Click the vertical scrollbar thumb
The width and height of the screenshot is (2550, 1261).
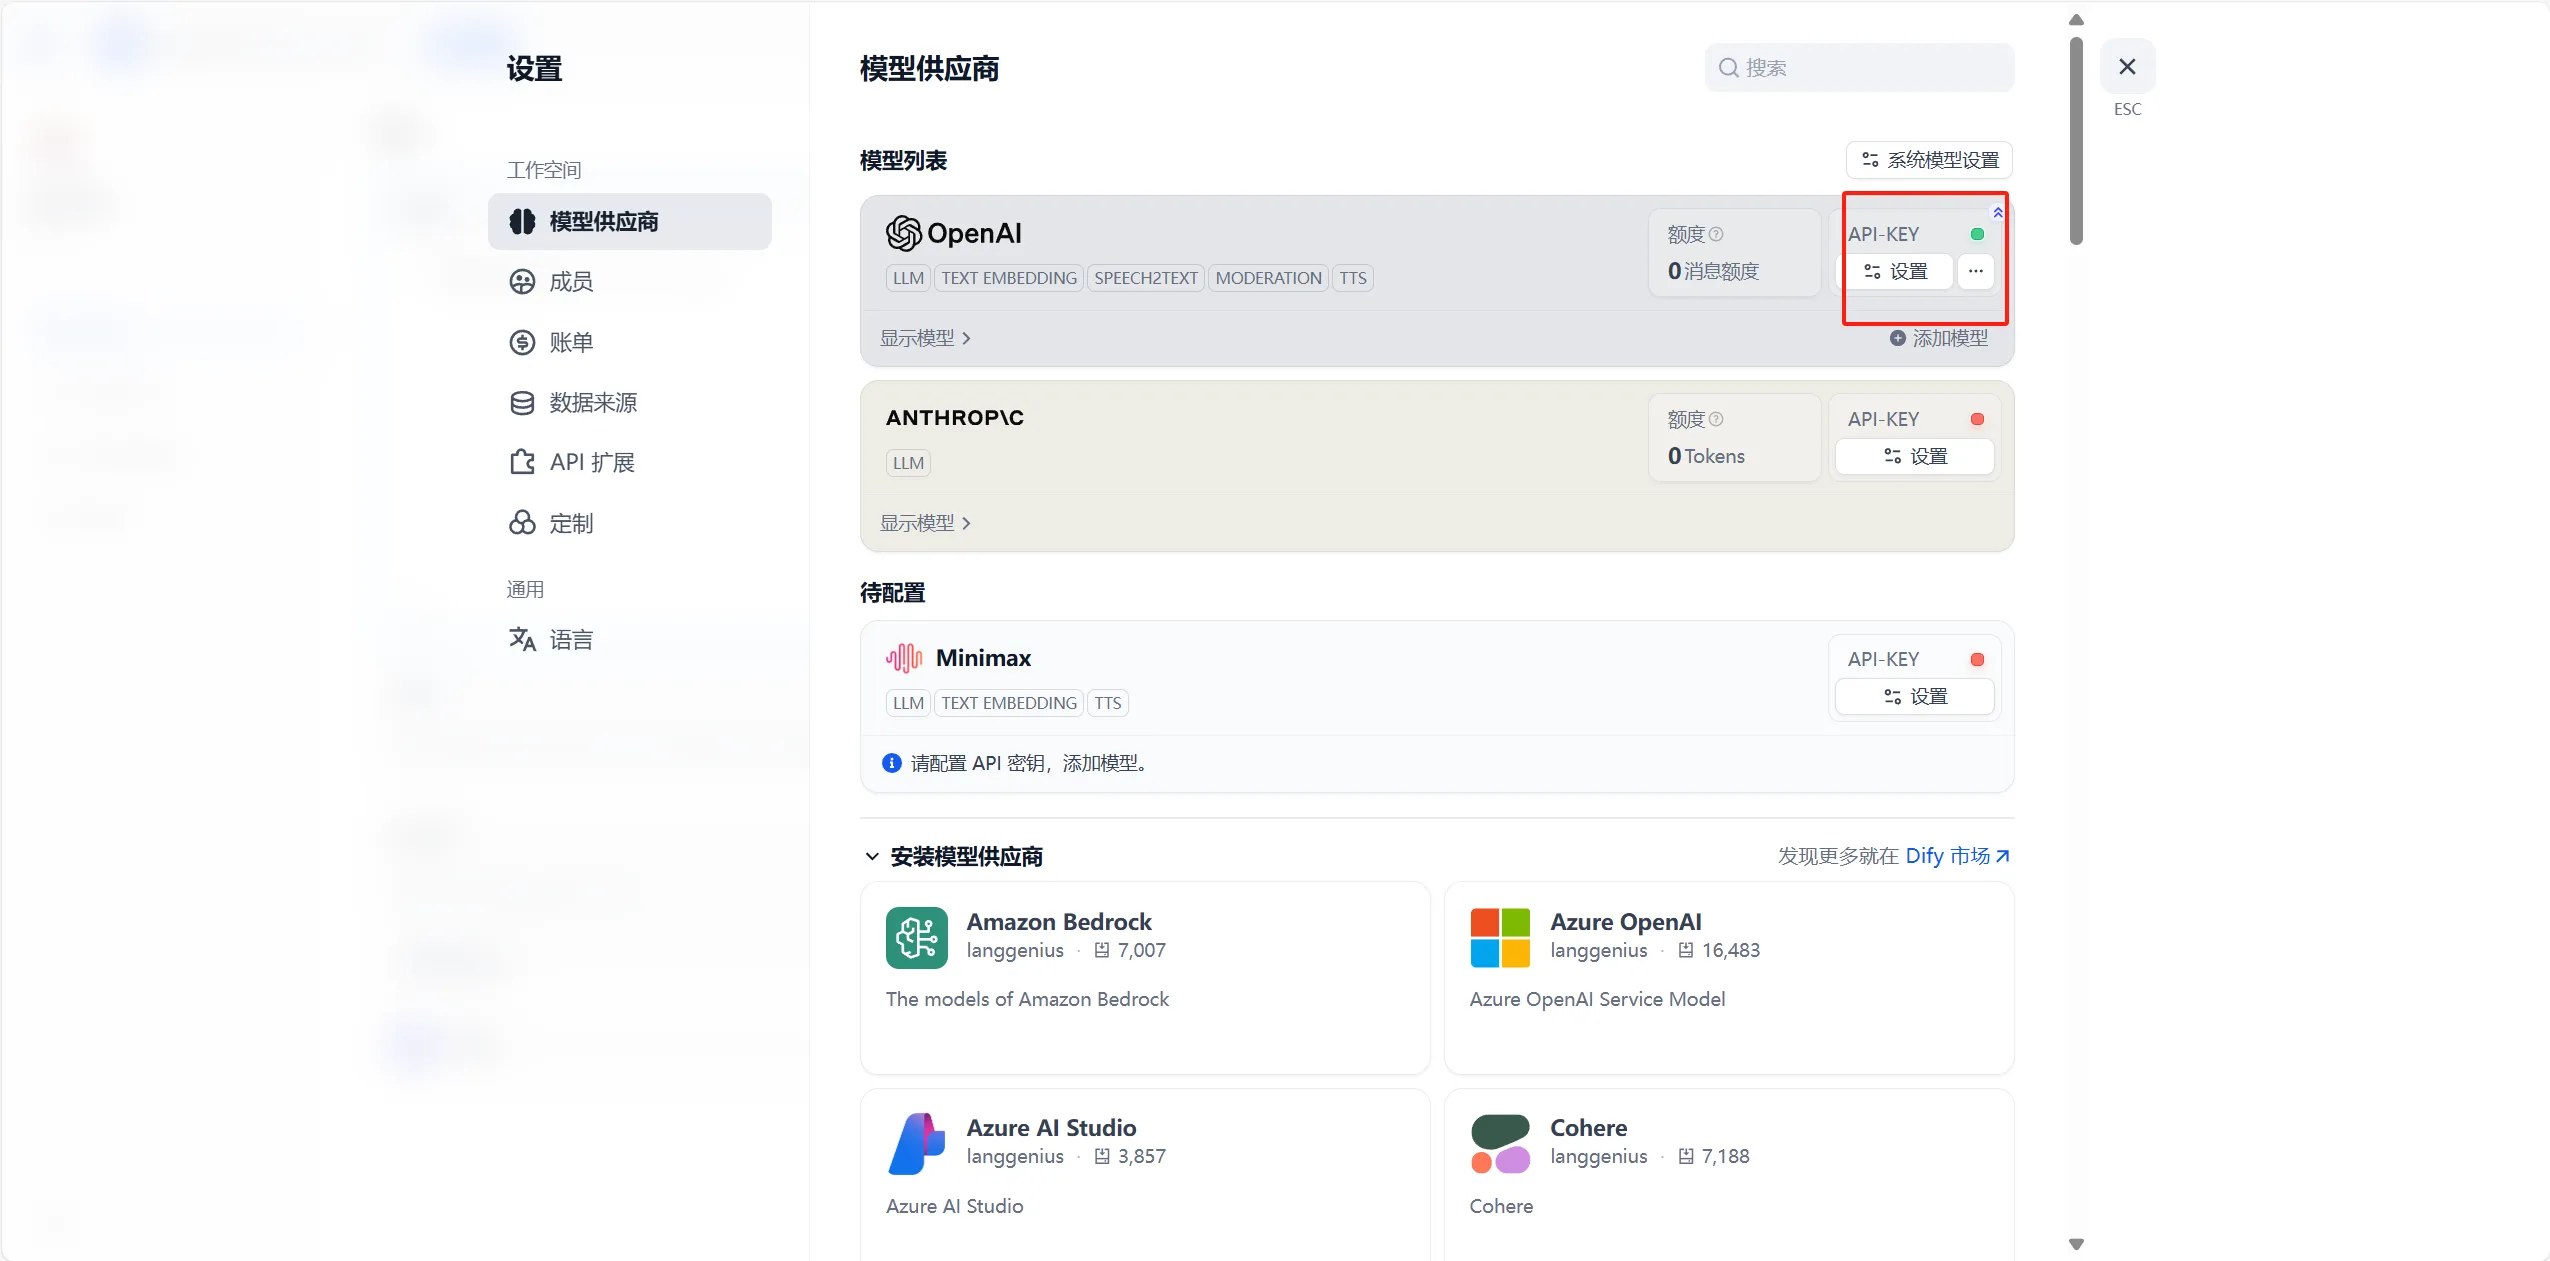pos(2076,140)
